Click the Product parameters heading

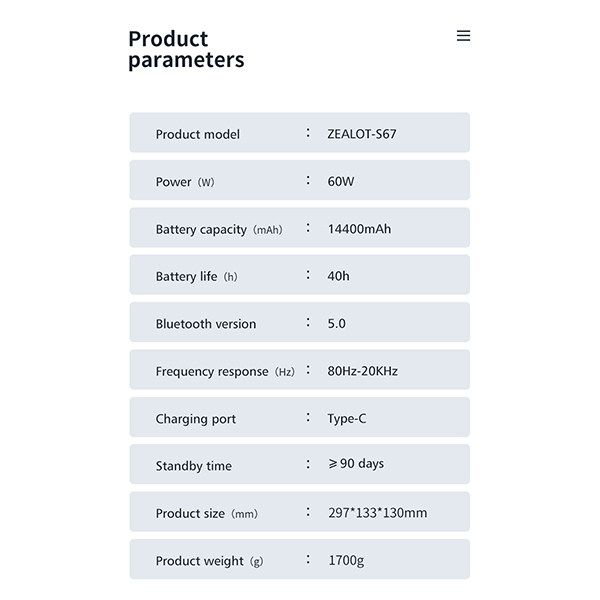click(186, 49)
